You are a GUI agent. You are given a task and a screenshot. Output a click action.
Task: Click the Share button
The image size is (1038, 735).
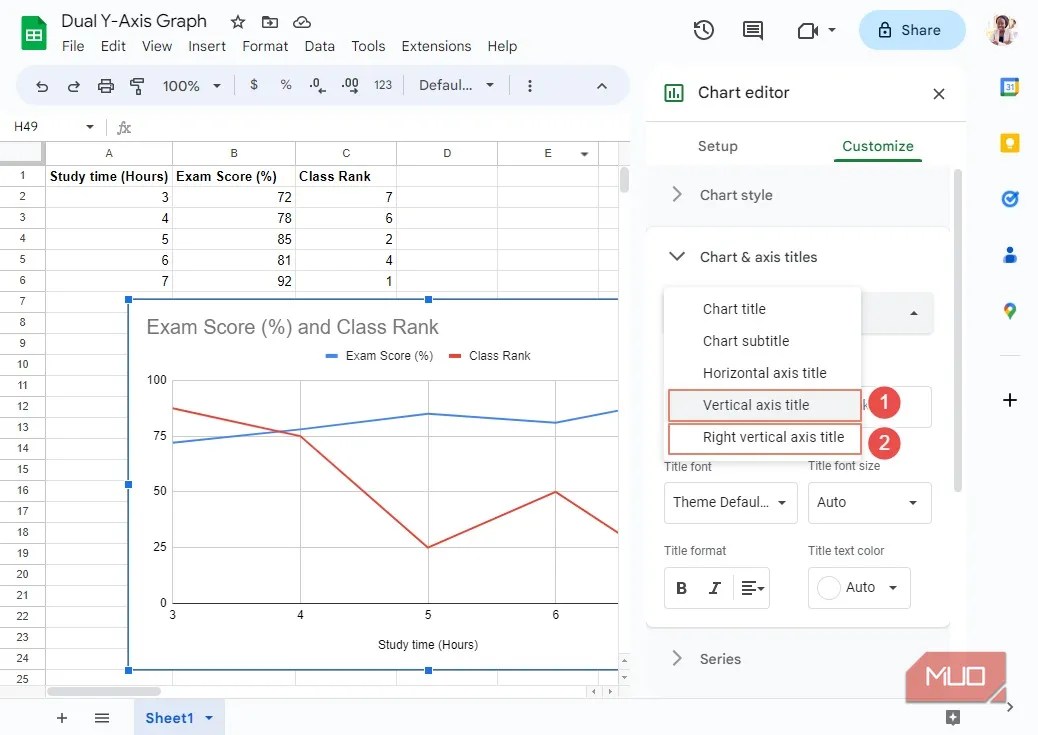[x=911, y=30]
